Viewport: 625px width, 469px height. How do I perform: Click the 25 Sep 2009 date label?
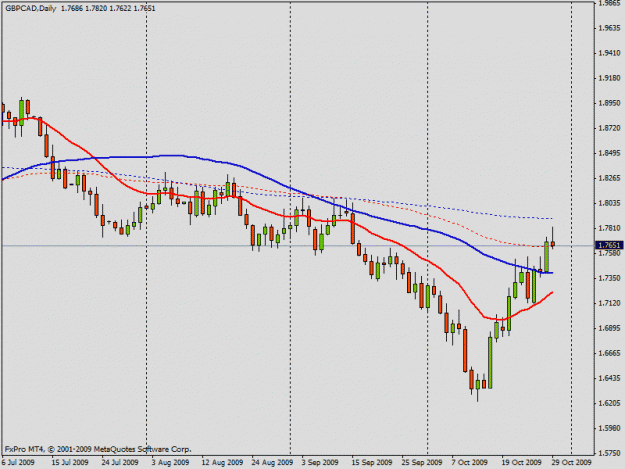coord(422,462)
